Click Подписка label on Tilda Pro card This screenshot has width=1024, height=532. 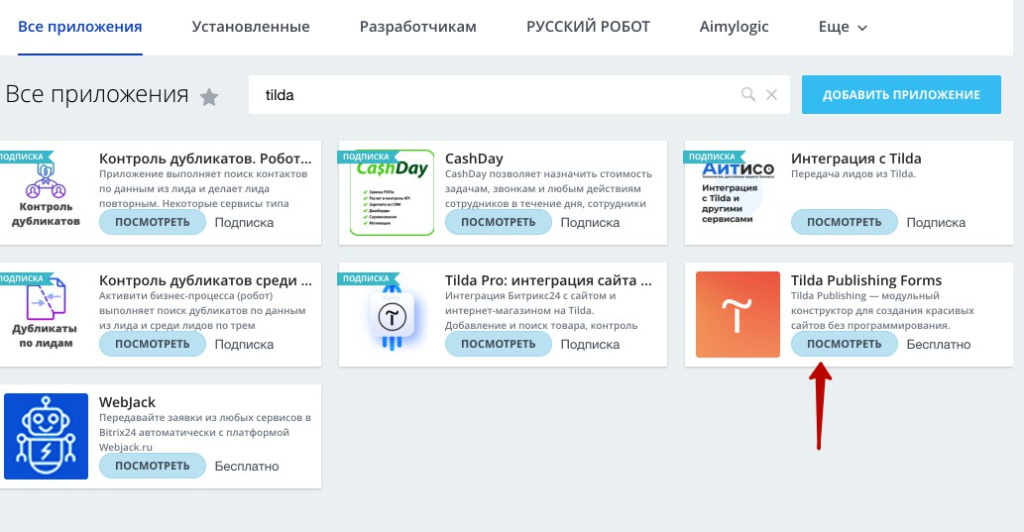pyautogui.click(x=590, y=345)
